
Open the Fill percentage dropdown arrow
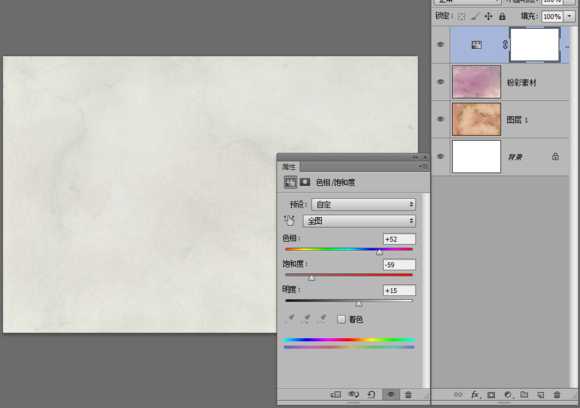(569, 16)
